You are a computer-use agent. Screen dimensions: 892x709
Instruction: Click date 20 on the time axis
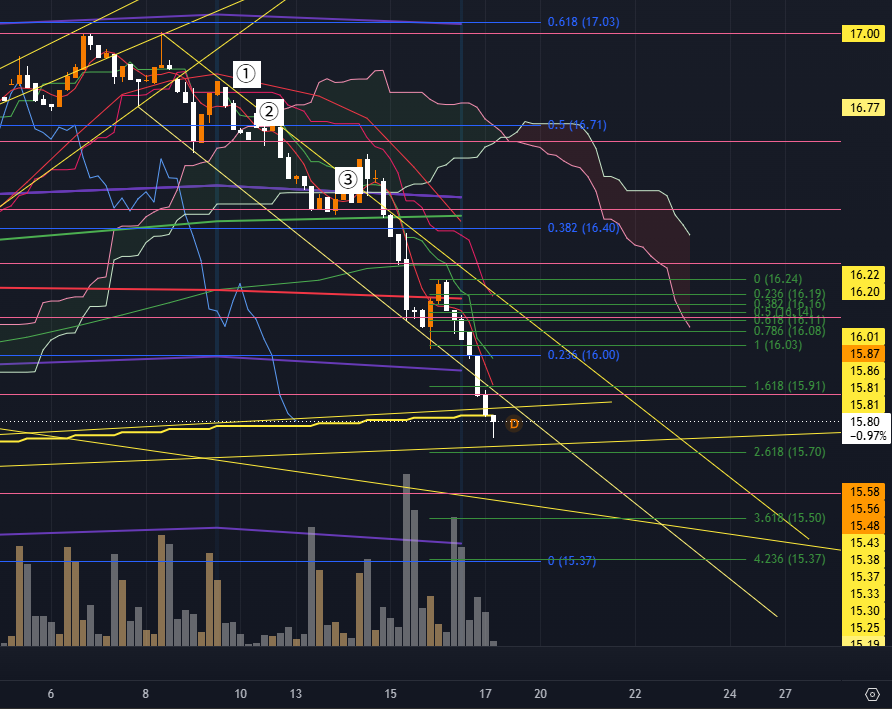[540, 694]
